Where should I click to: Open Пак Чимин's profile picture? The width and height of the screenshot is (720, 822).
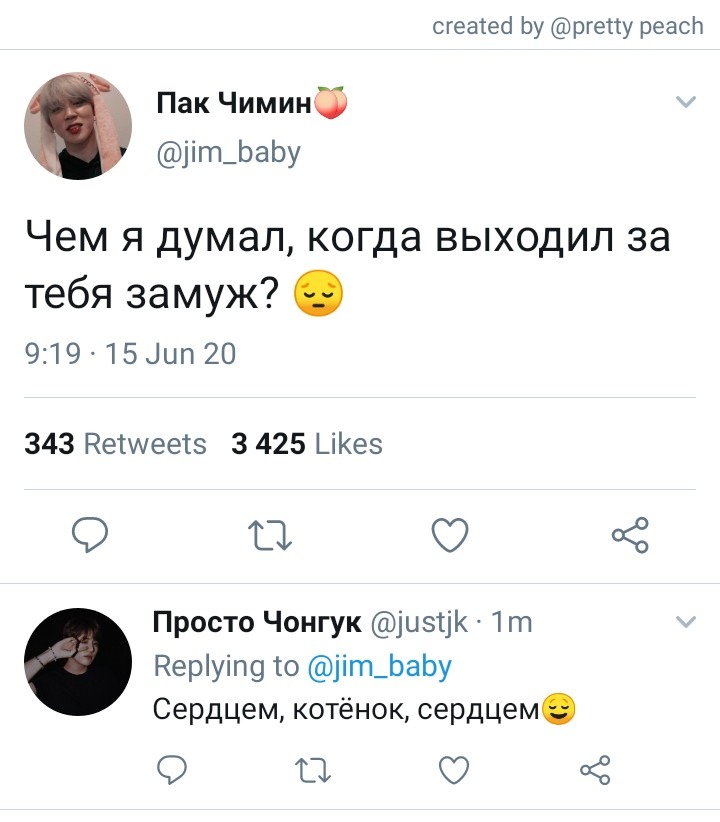click(x=78, y=126)
